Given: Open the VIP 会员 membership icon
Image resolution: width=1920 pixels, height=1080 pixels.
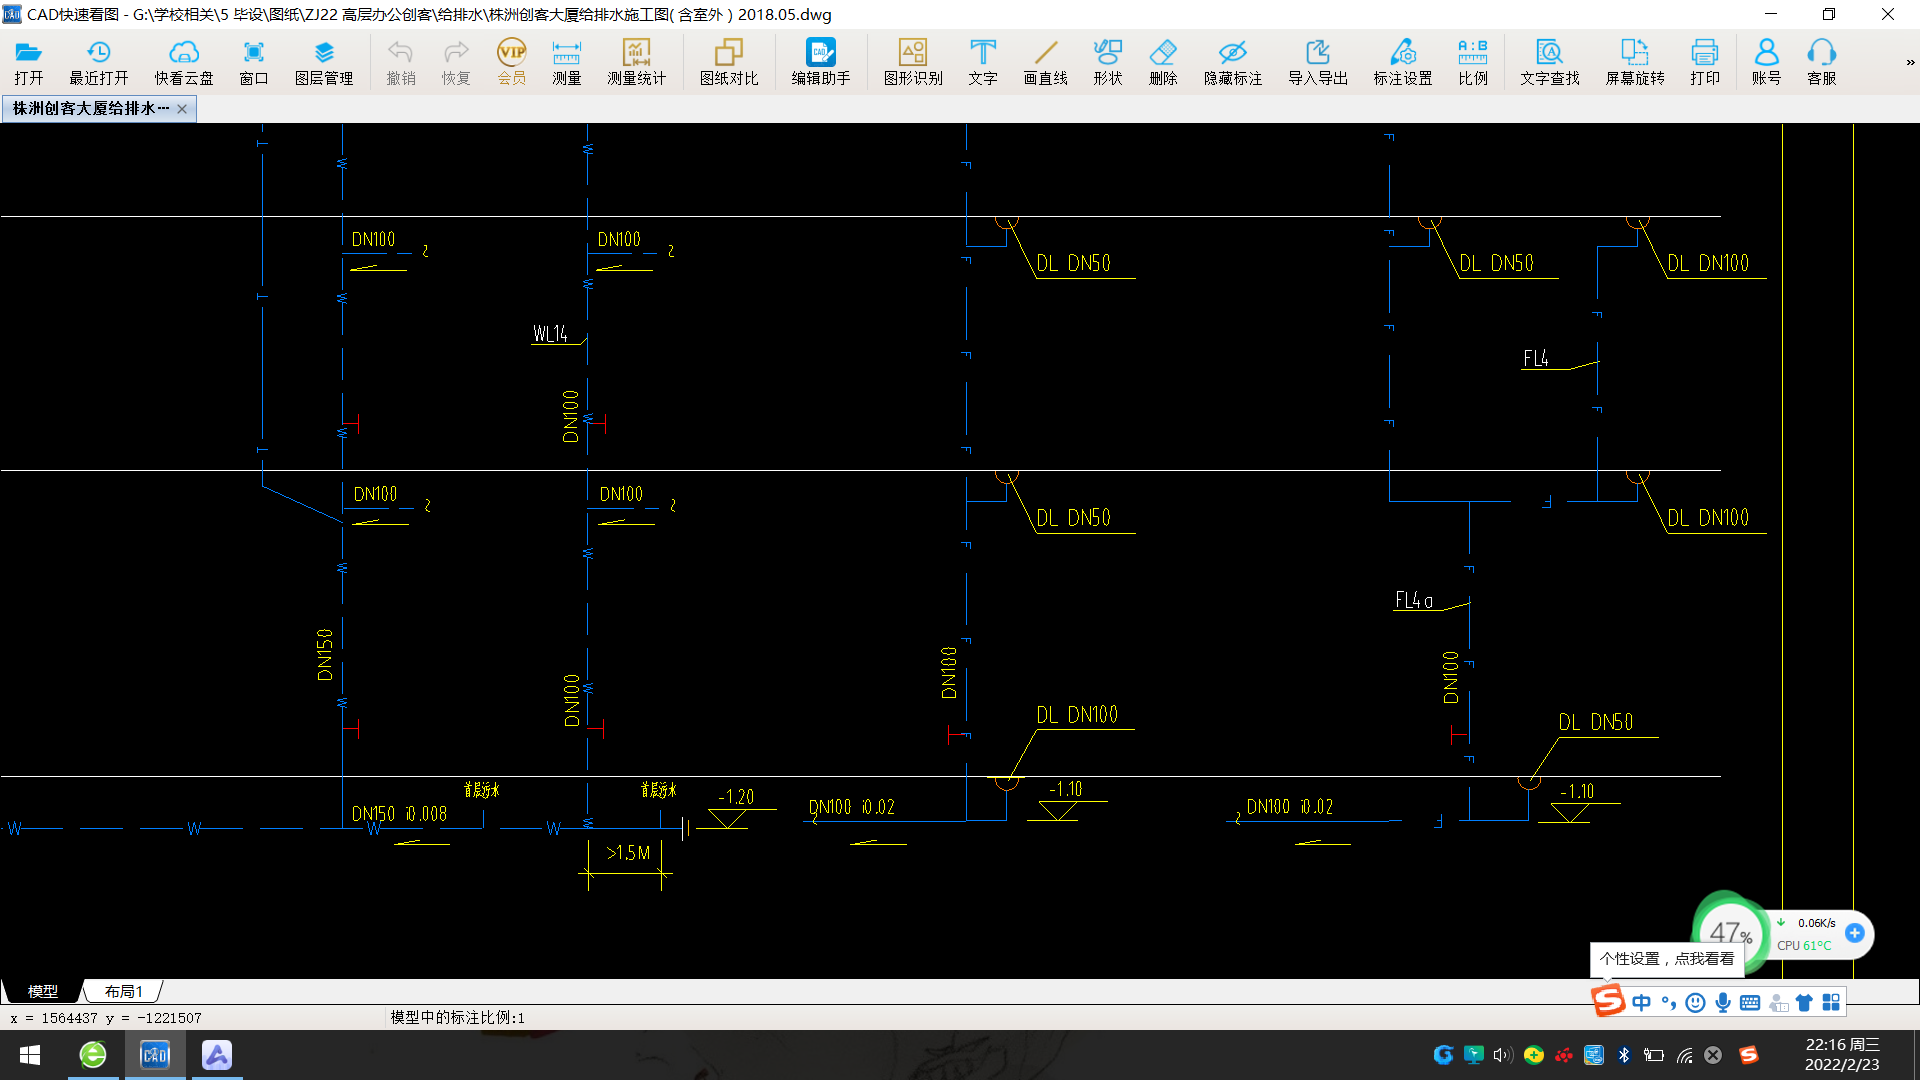Looking at the screenshot, I should [511, 62].
